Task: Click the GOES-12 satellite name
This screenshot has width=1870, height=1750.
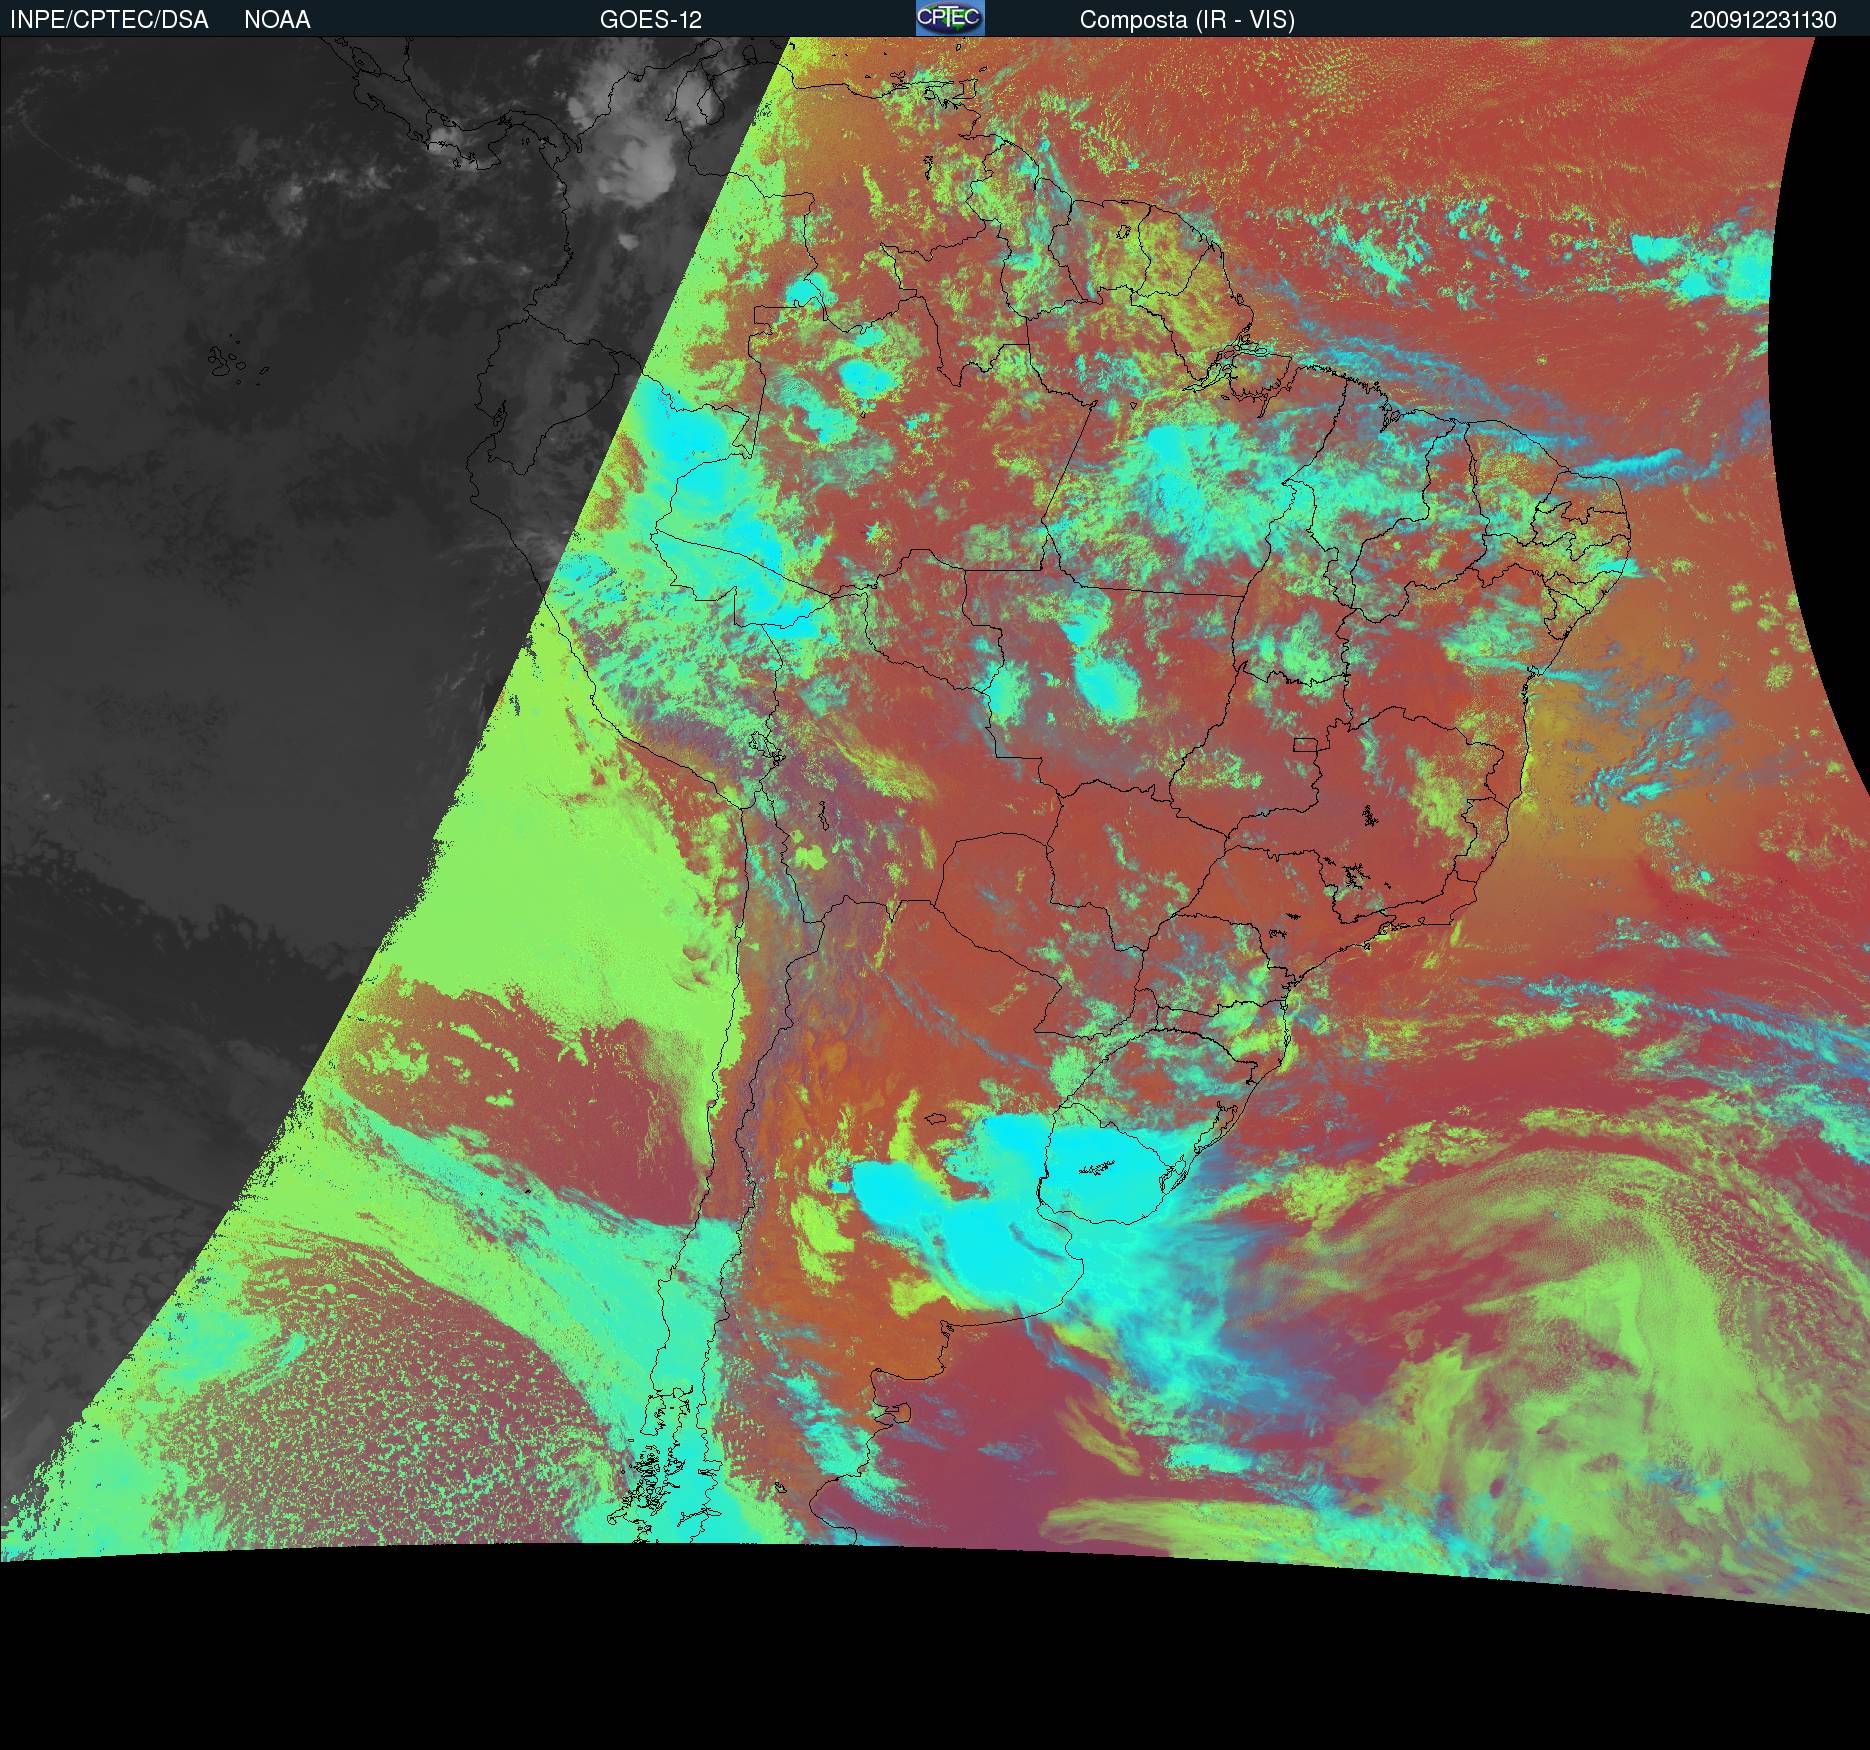Action: coord(650,20)
